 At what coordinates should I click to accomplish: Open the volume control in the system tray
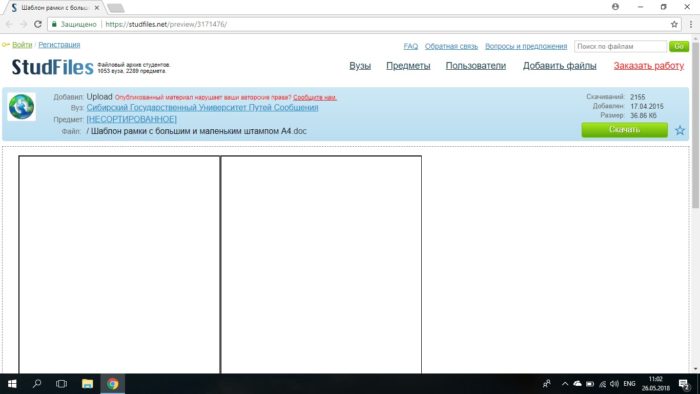tap(615, 384)
